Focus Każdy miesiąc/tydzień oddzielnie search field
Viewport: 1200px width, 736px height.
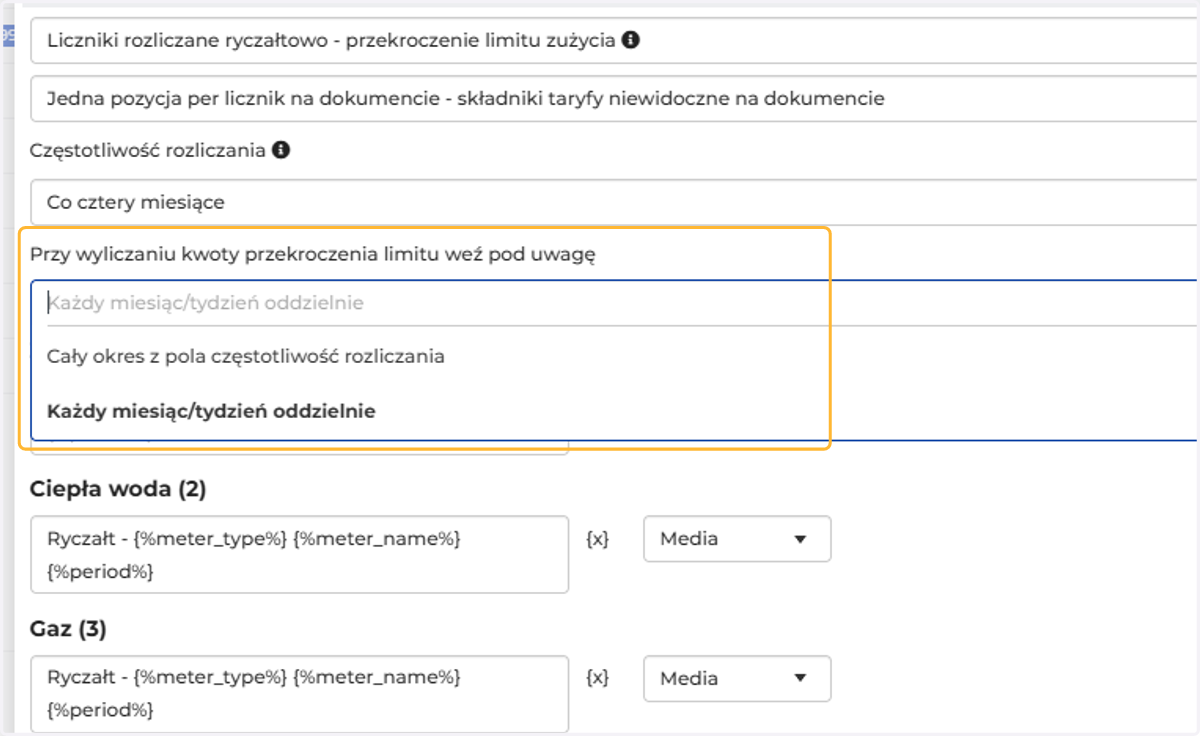pyautogui.click(x=622, y=302)
